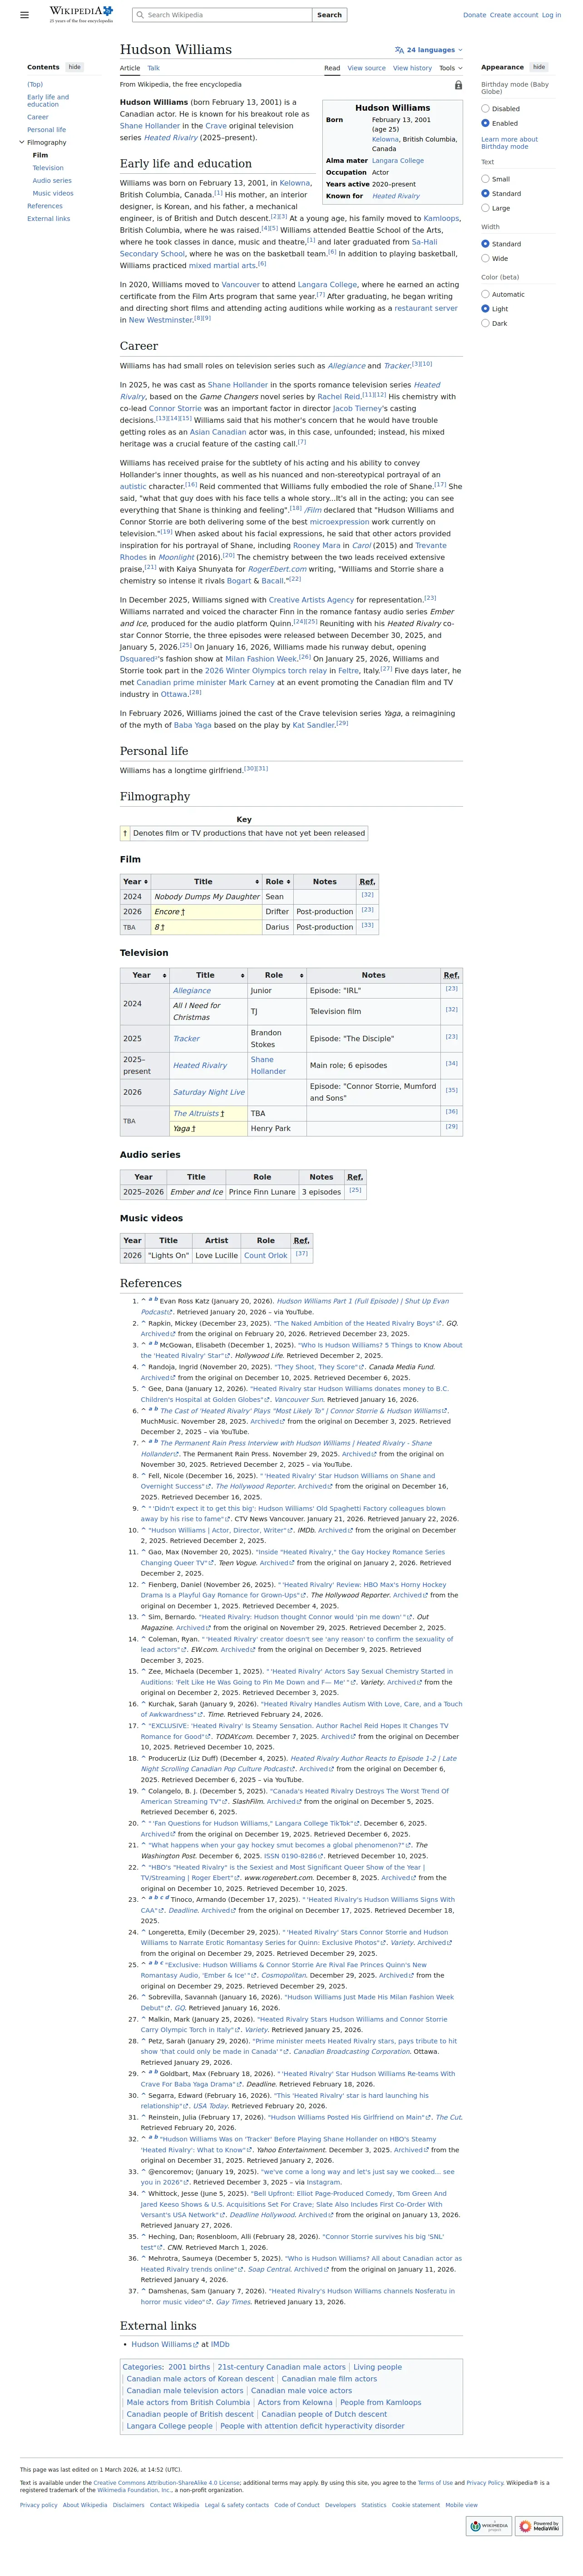Learn more about Birthday mode link
This screenshot has width=583, height=2576.
509,143
